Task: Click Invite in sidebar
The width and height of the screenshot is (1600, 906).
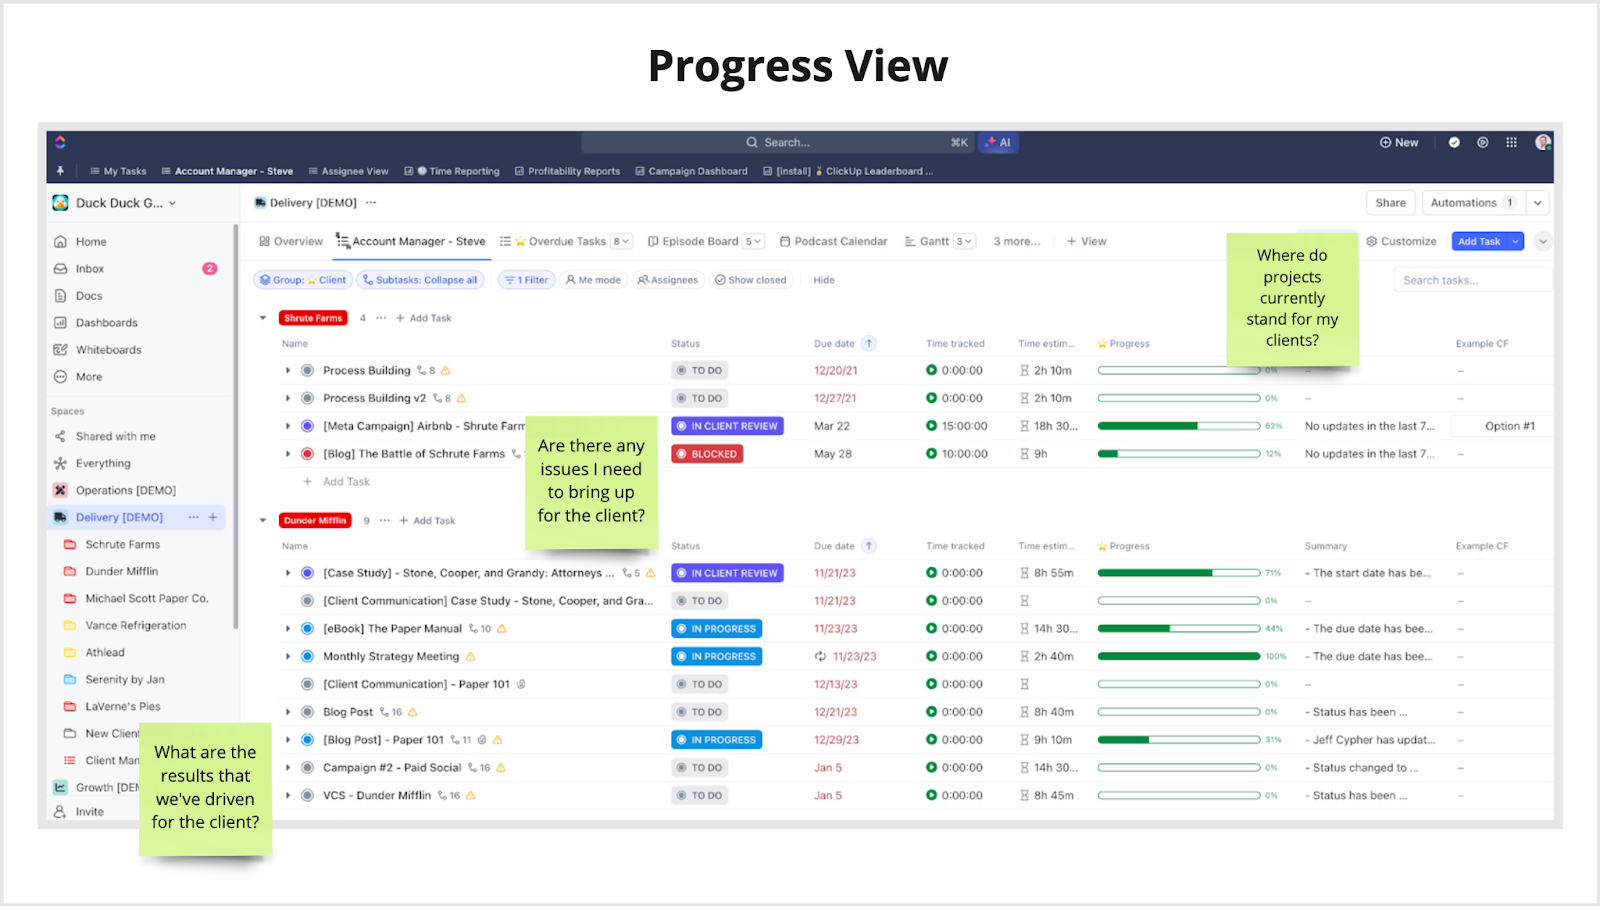Action: pyautogui.click(x=89, y=812)
